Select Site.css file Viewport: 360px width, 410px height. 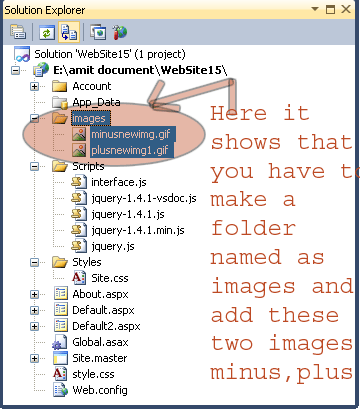[x=110, y=278]
